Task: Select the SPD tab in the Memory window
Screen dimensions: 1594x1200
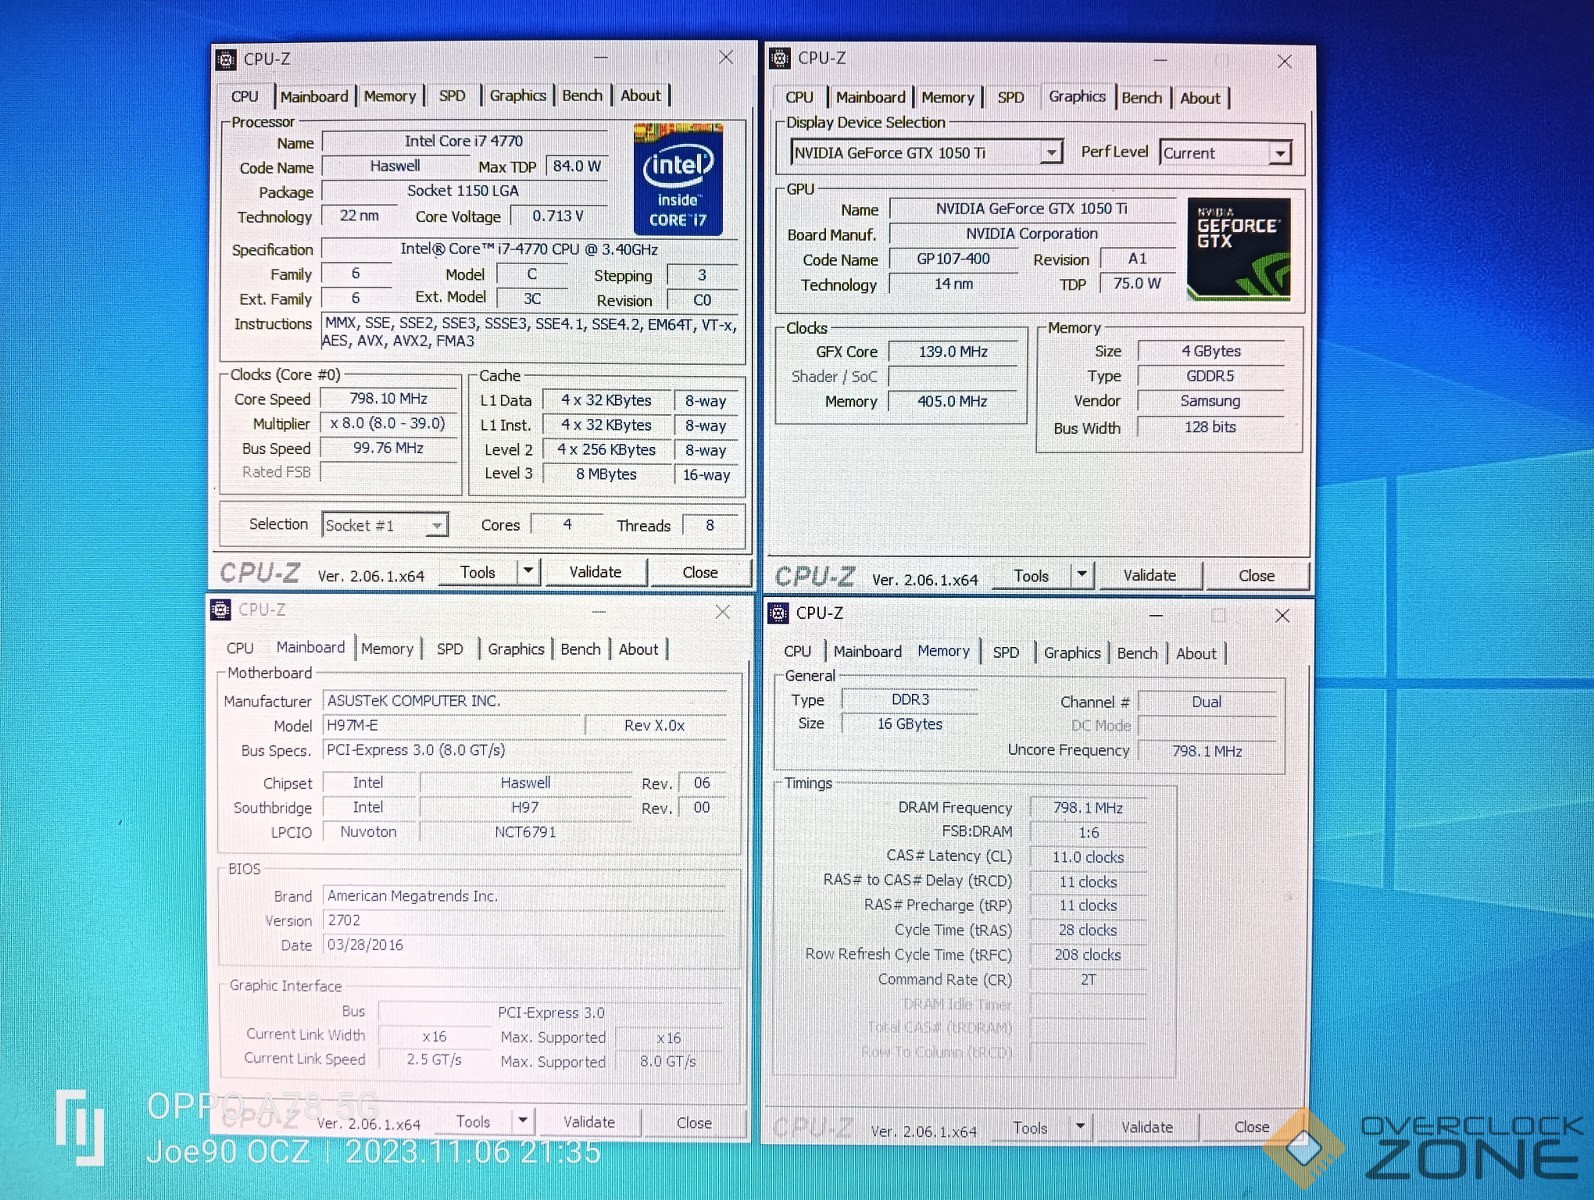Action: pyautogui.click(x=1006, y=652)
